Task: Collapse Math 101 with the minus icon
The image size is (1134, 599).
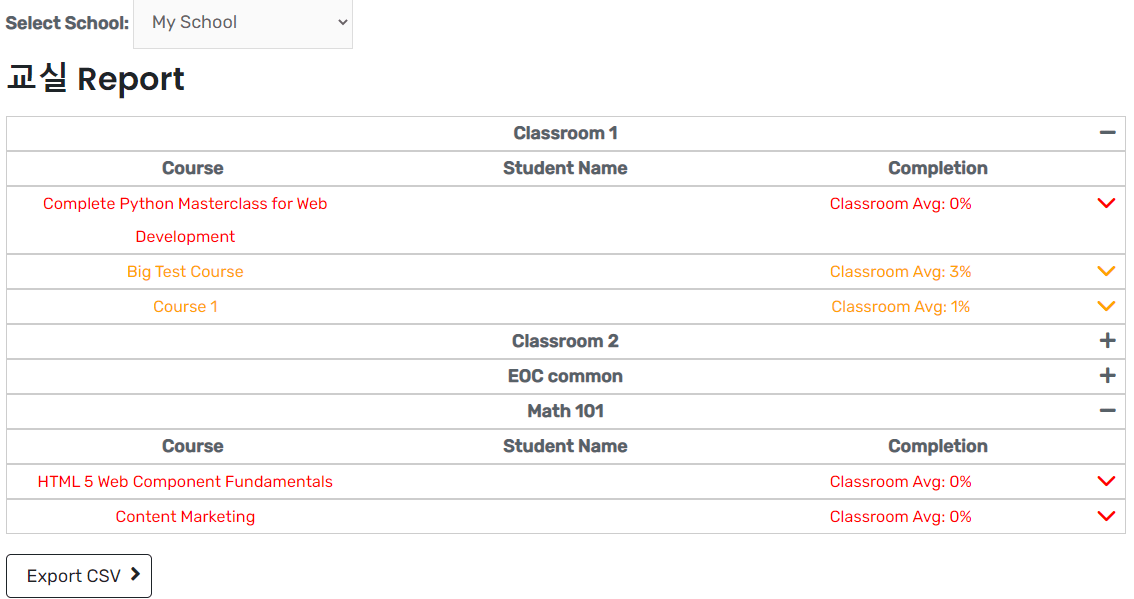Action: (1106, 411)
